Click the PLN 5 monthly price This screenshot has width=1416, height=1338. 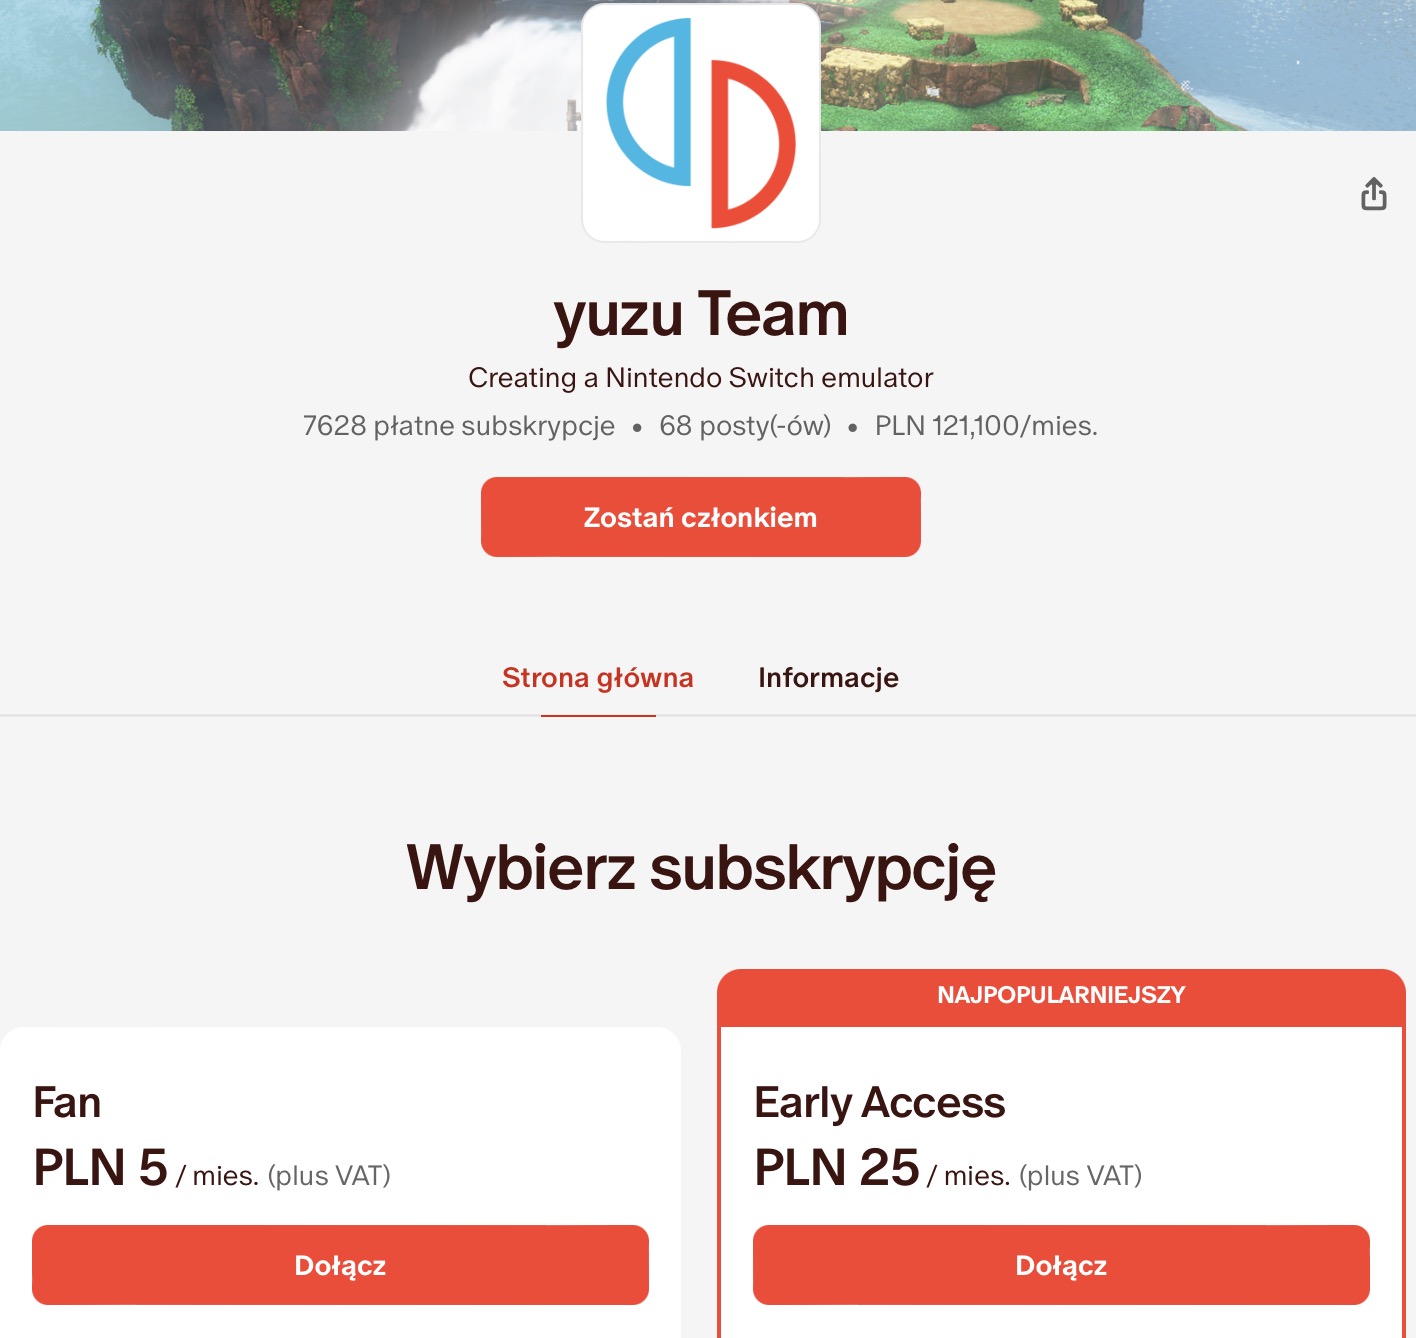pos(100,1167)
